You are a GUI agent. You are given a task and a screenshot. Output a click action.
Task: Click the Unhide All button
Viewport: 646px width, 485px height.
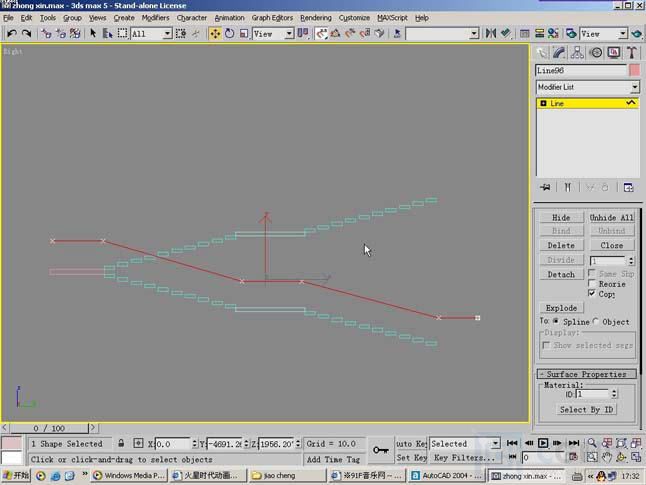click(611, 217)
